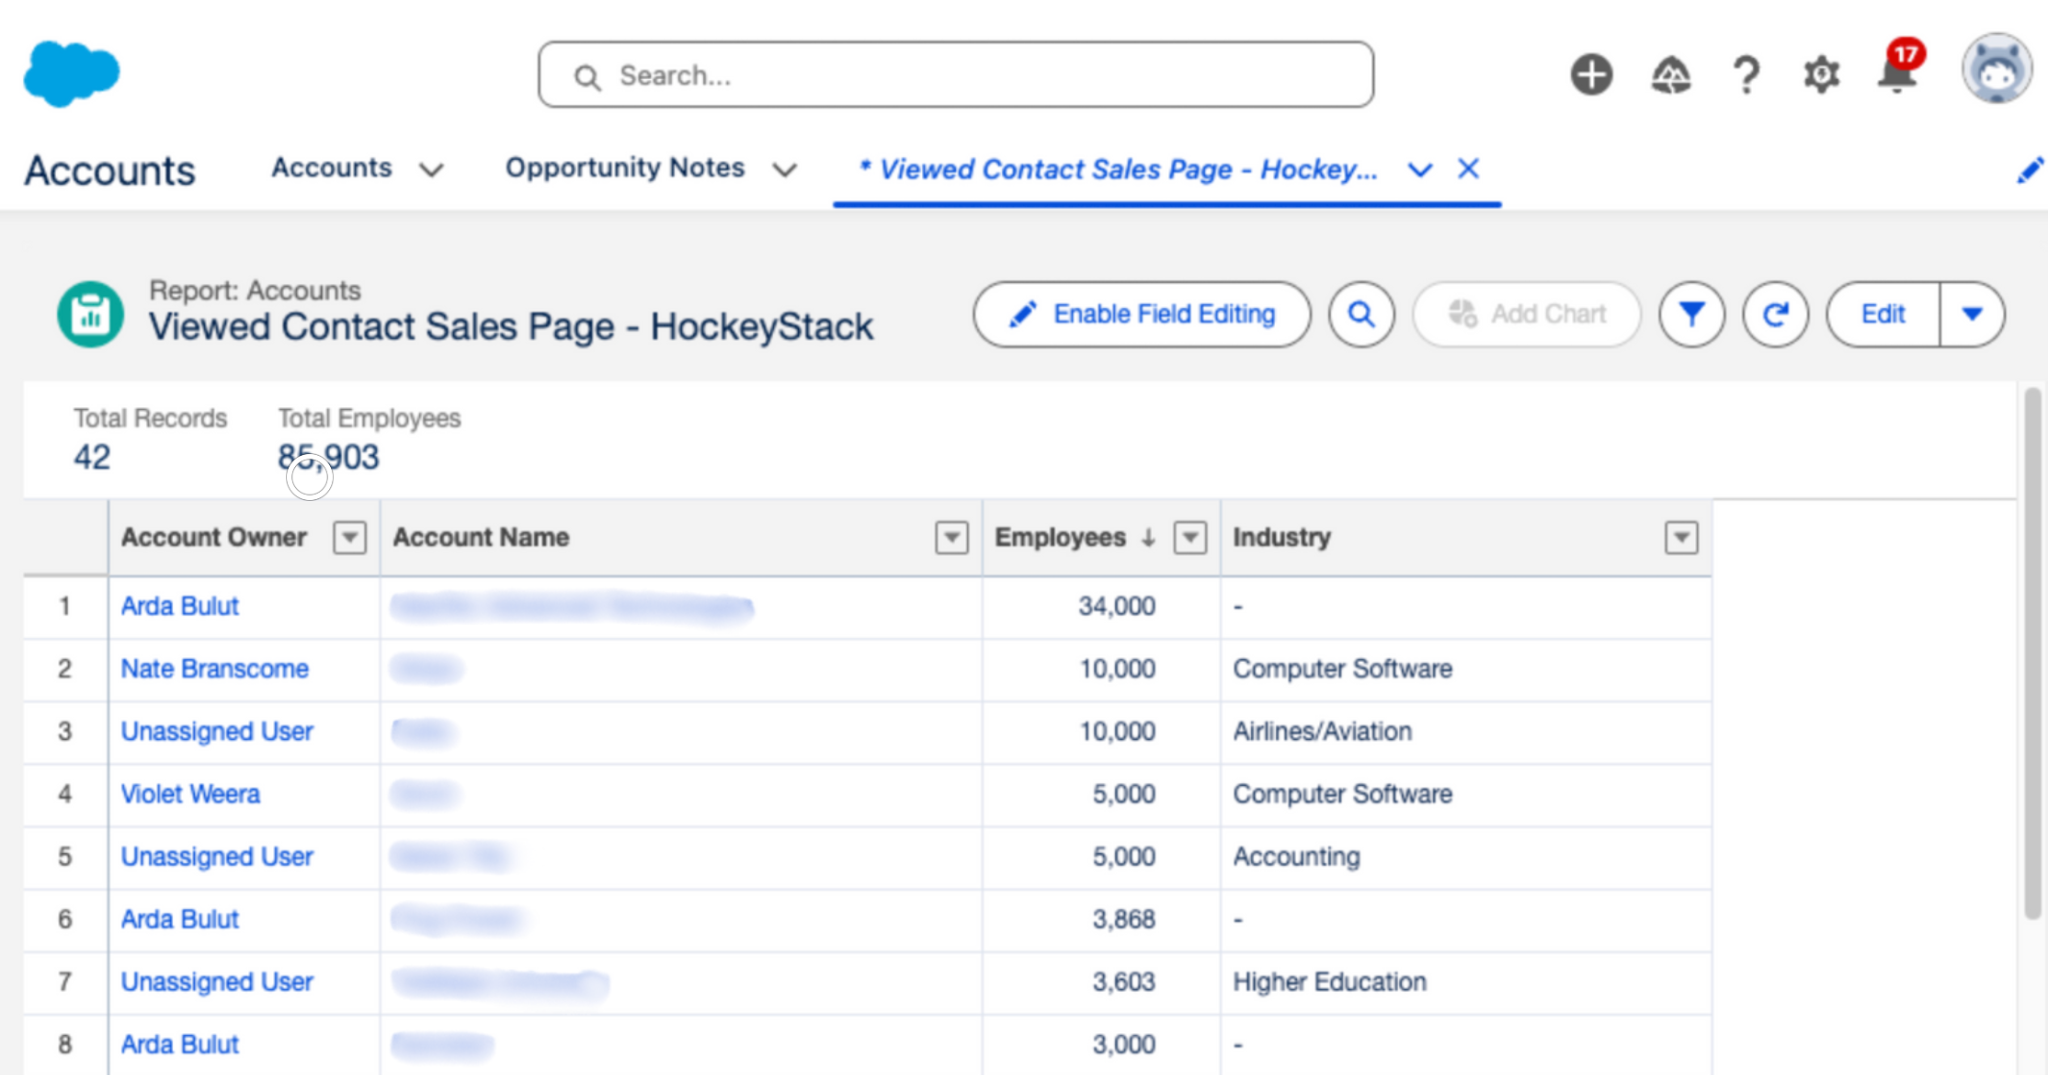Click Computer Software in row 2
This screenshot has height=1075, width=2048.
[1342, 669]
